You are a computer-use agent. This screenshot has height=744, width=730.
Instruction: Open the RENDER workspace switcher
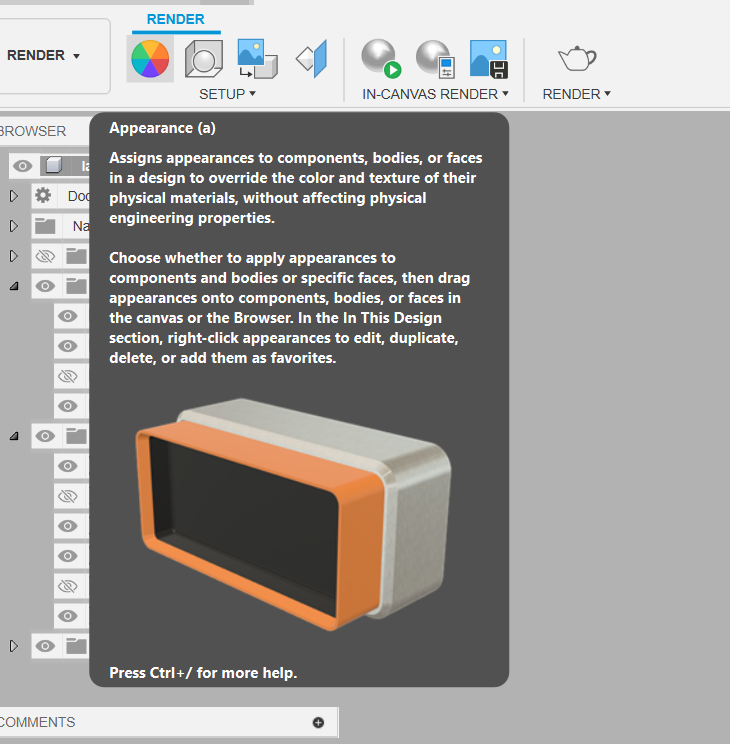(44, 56)
